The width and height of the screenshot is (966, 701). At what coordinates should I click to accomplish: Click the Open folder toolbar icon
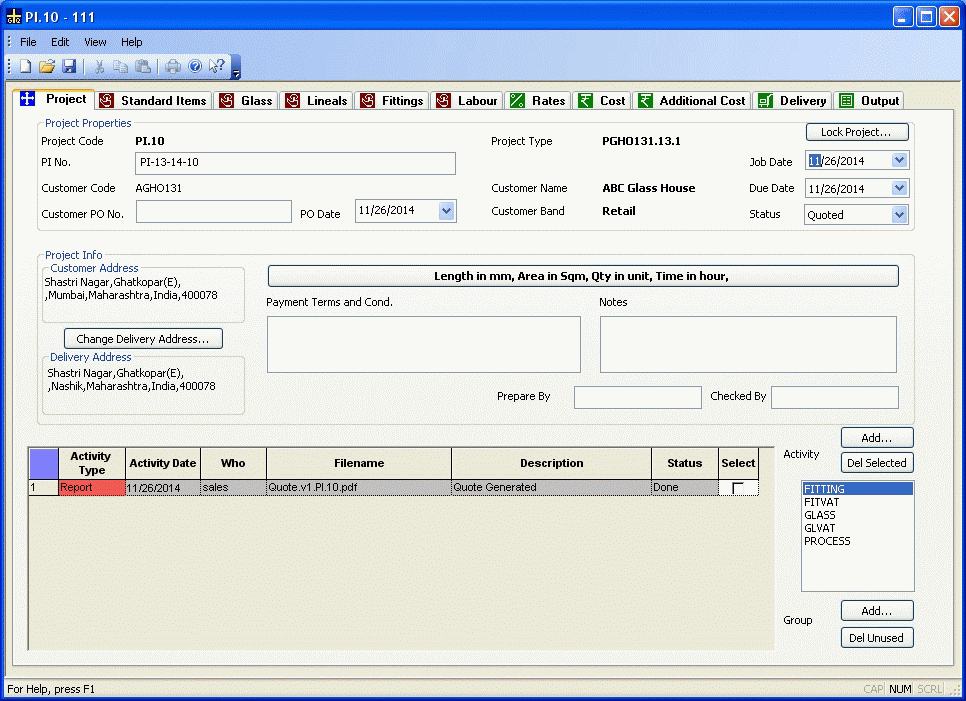tap(47, 67)
